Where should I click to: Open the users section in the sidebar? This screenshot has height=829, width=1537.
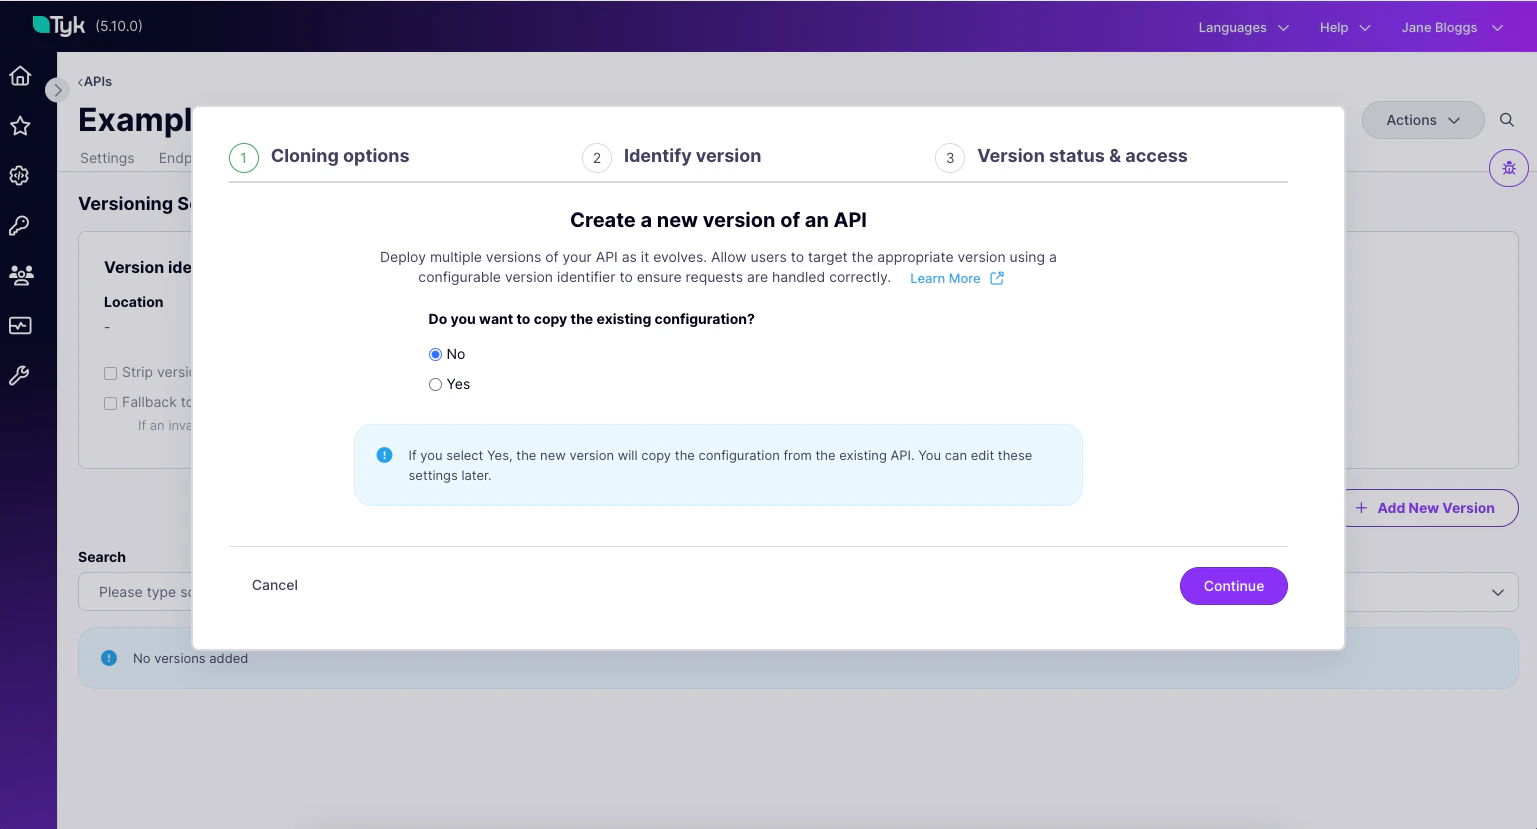pyautogui.click(x=20, y=275)
